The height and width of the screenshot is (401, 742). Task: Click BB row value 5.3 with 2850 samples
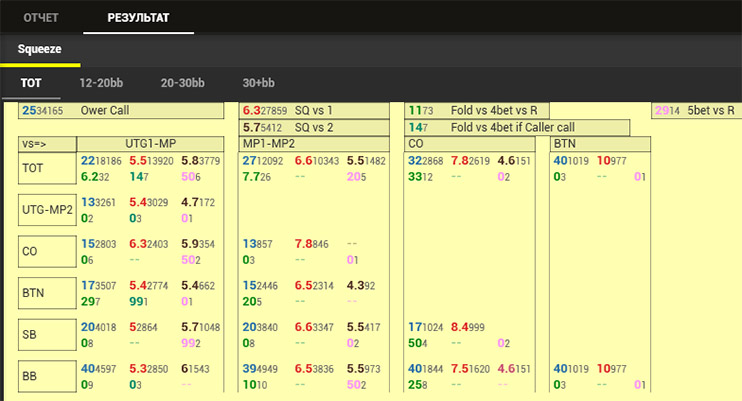tap(149, 369)
